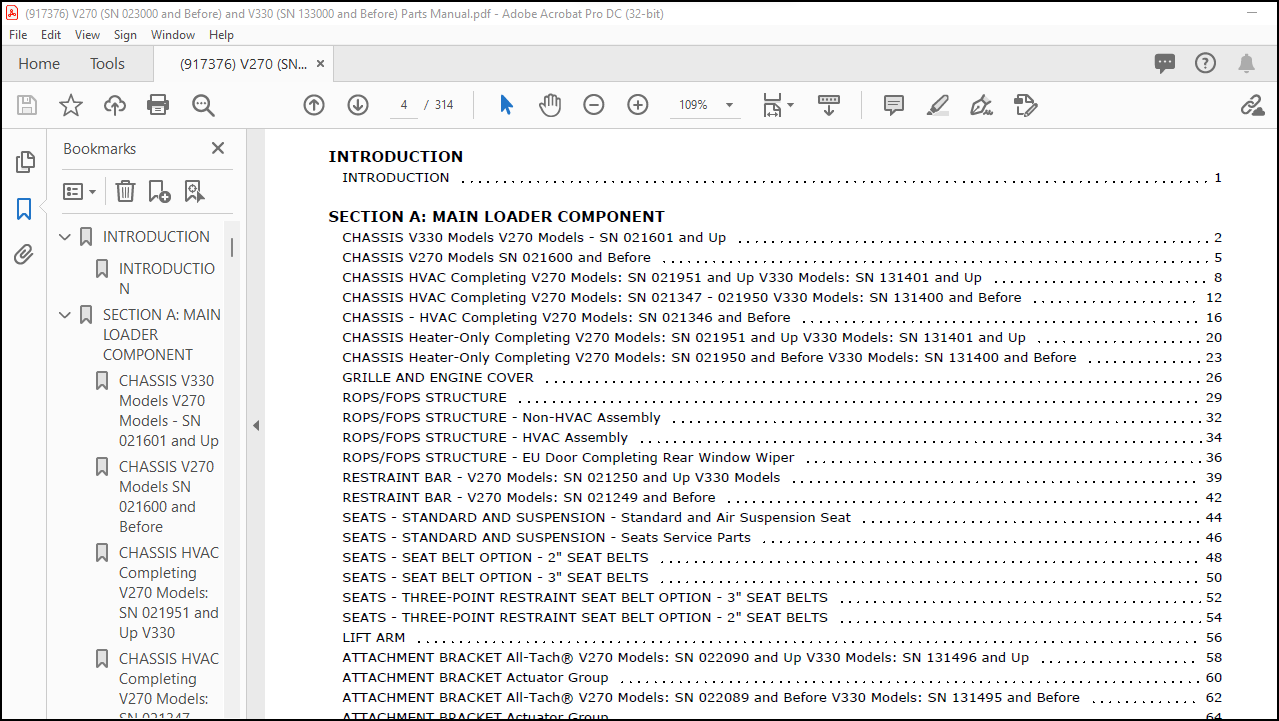Open bookmark CHASSIS V330 Models V270 Models
Viewport: 1279px width, 721px height.
coord(168,411)
